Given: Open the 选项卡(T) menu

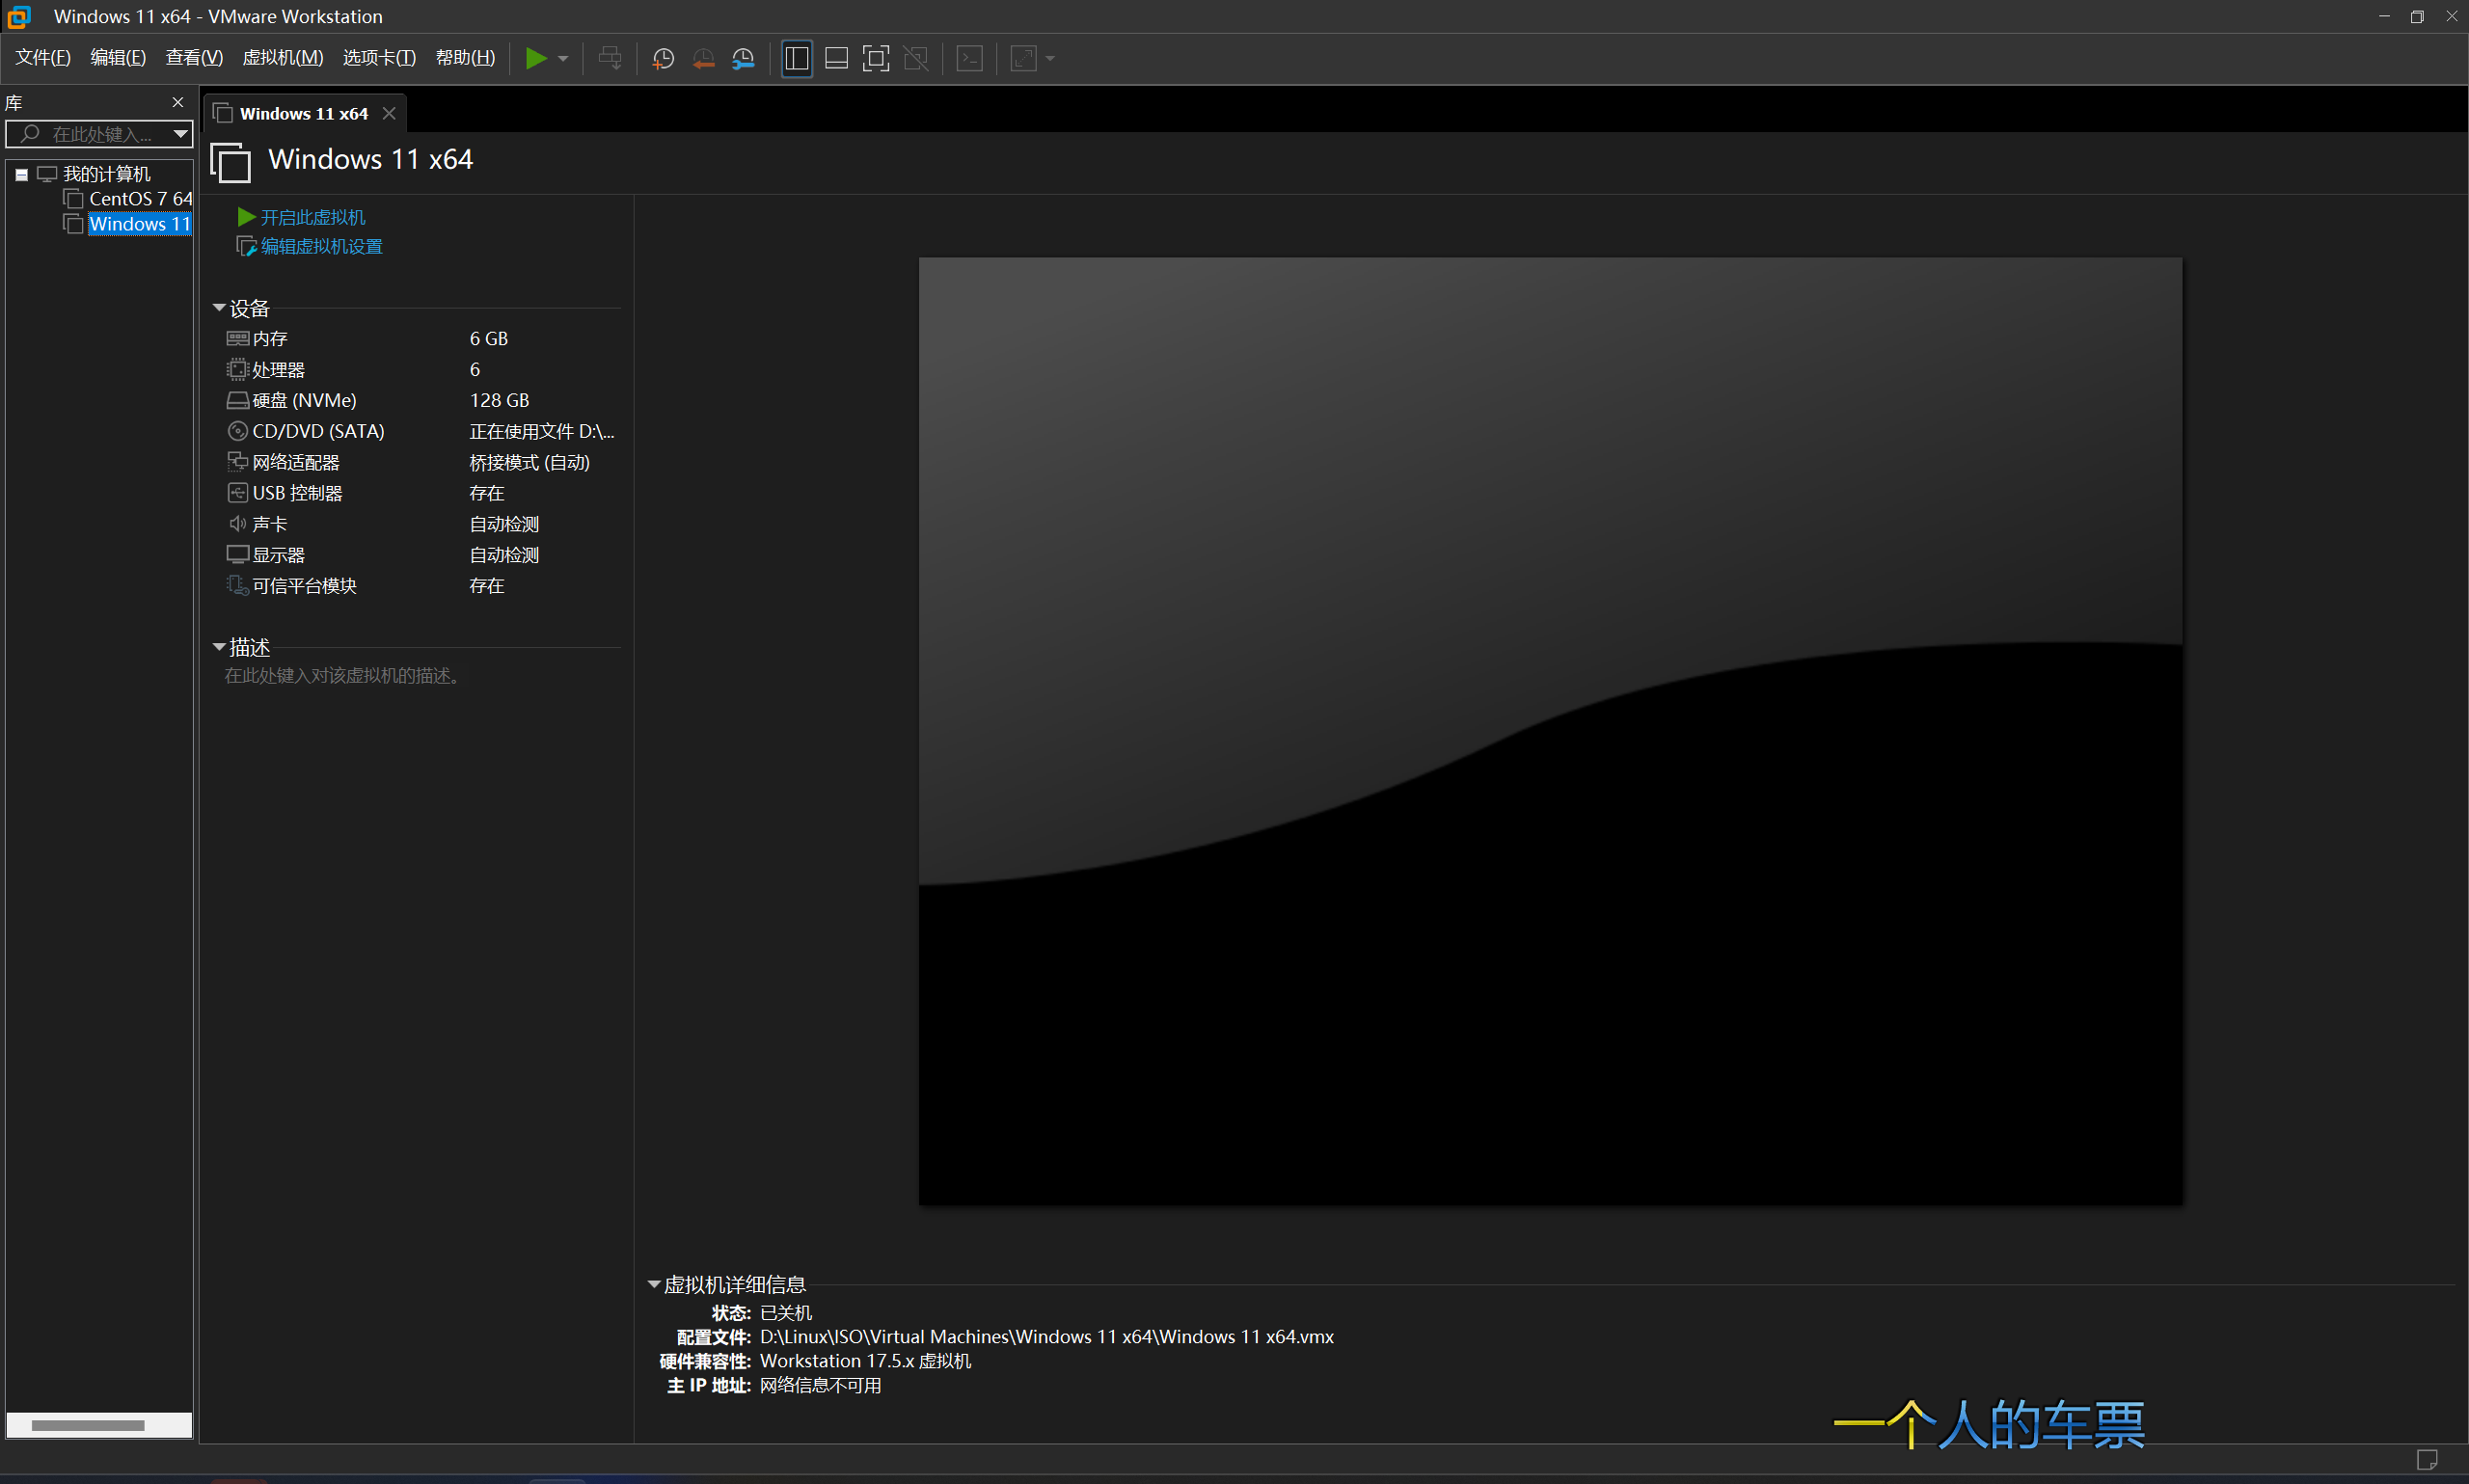Looking at the screenshot, I should [379, 58].
